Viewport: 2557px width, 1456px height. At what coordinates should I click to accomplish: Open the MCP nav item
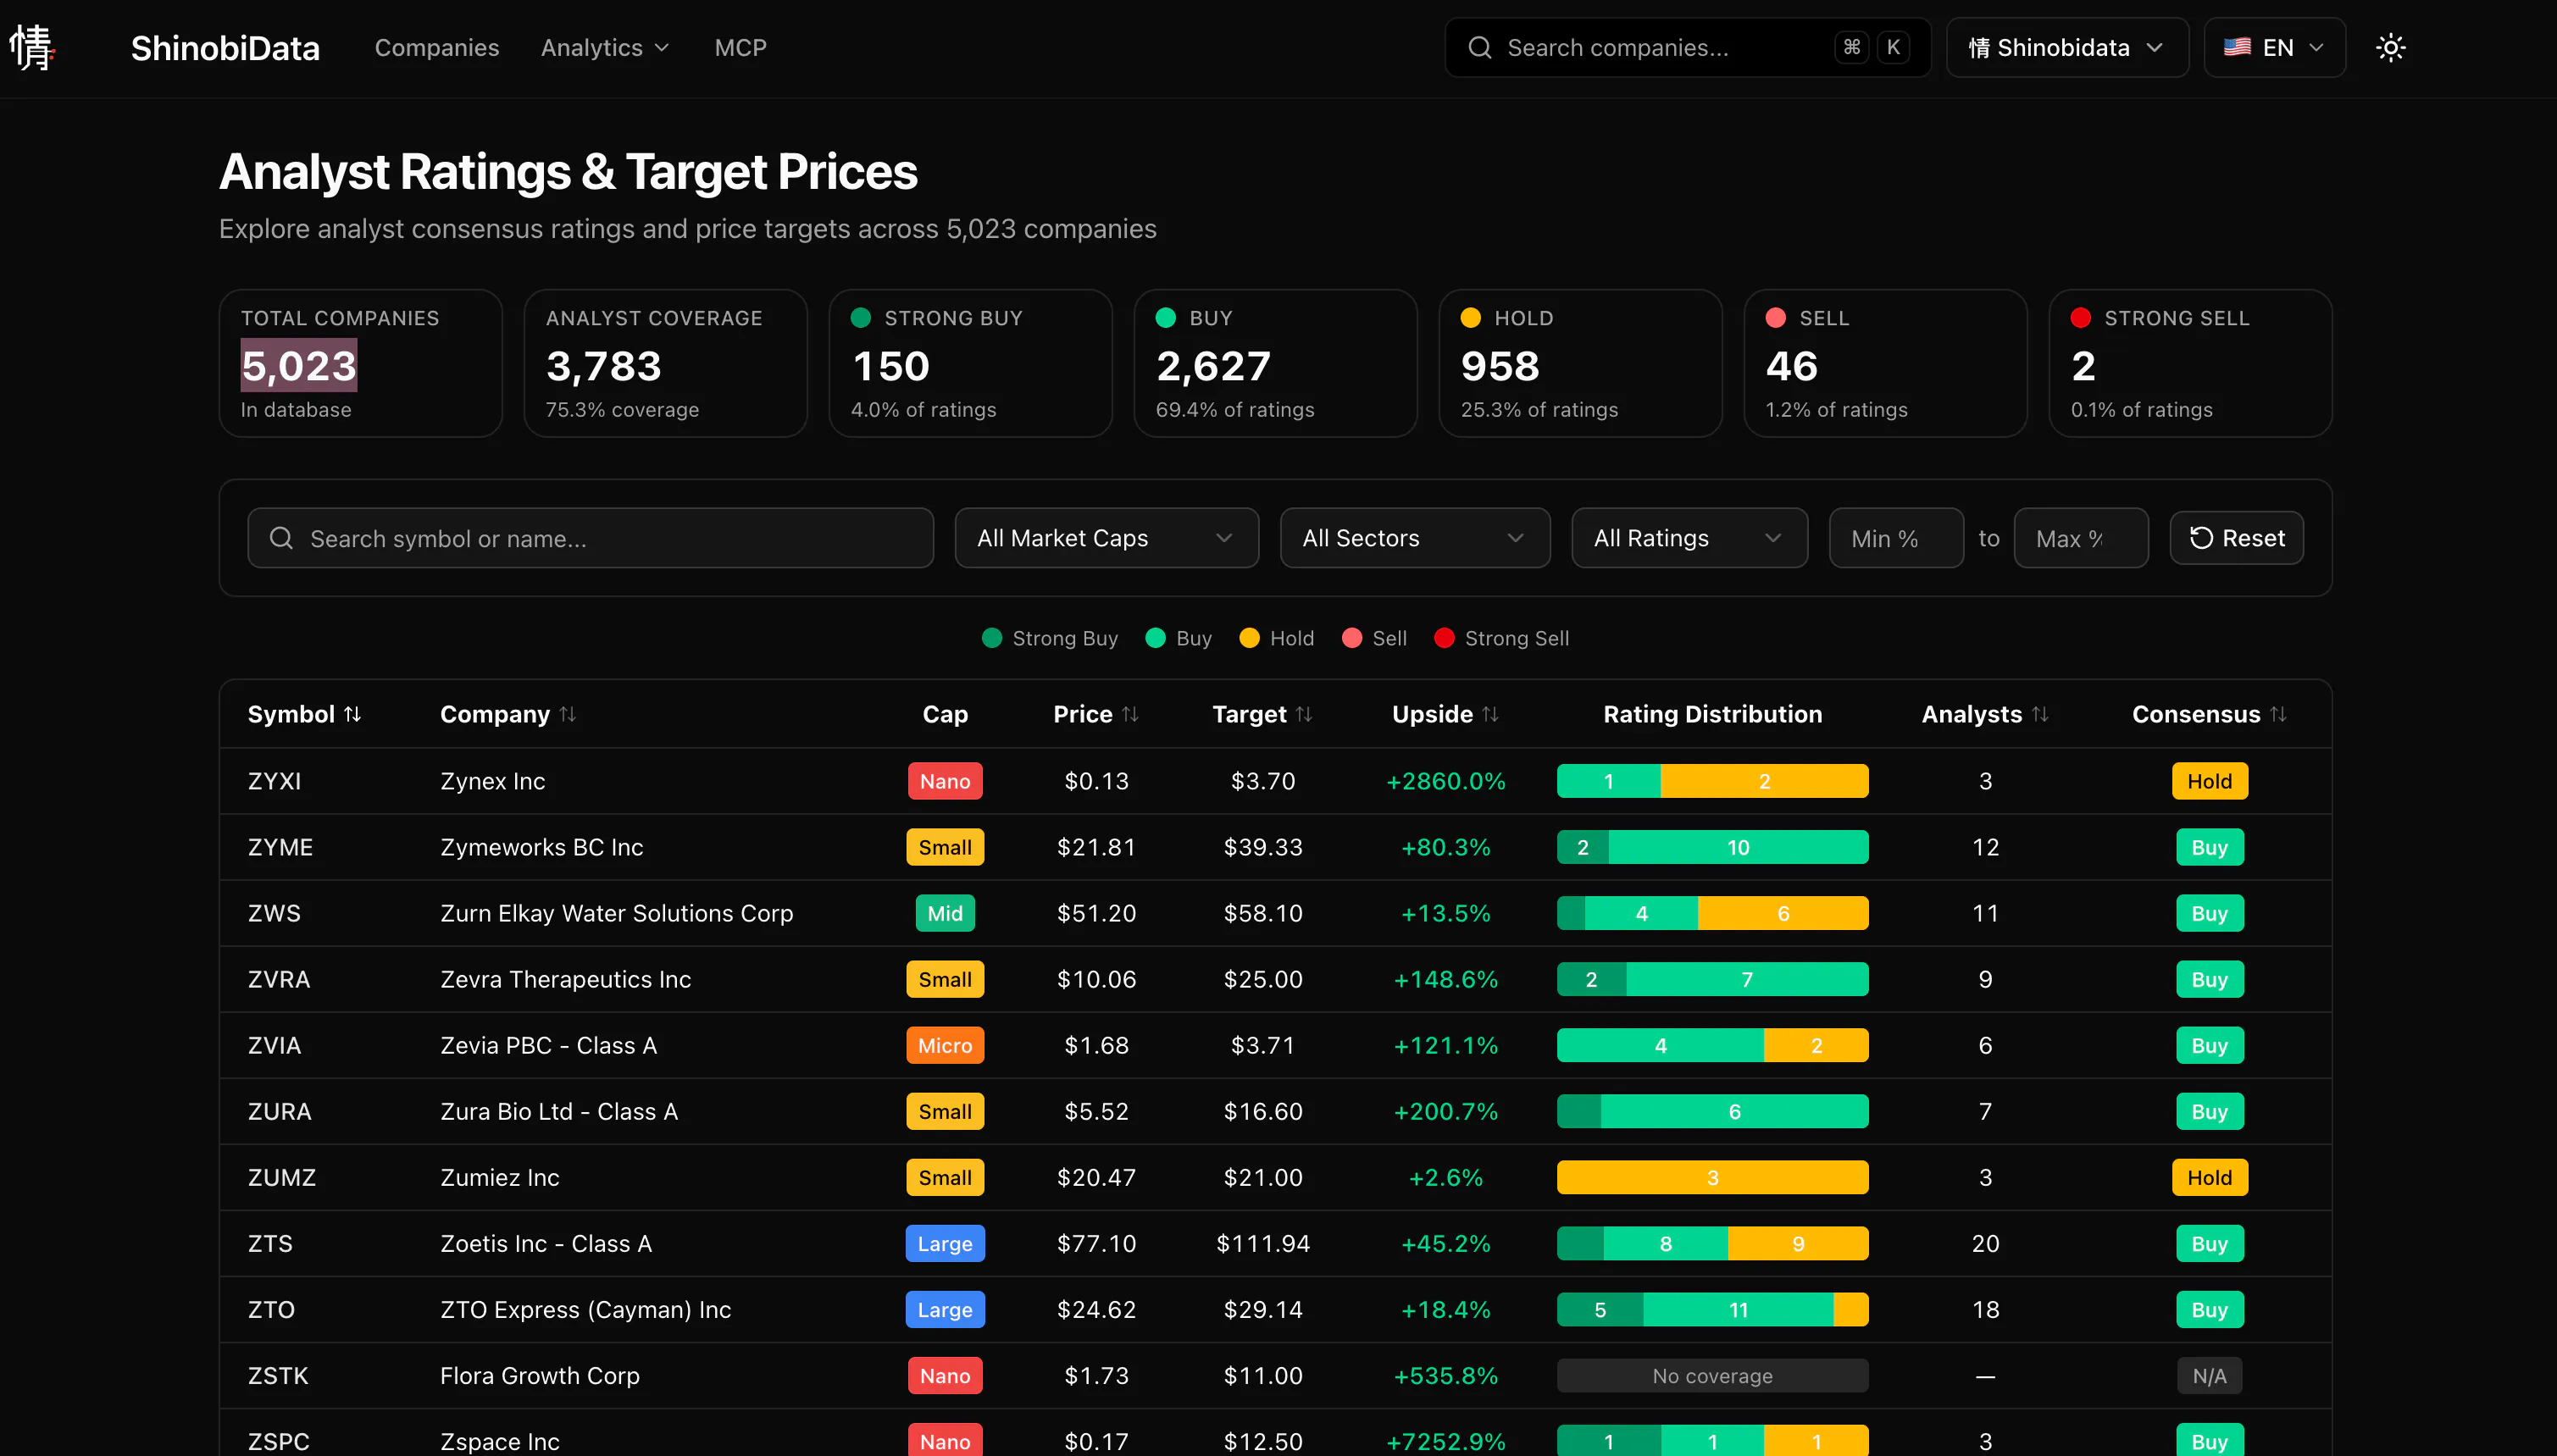click(740, 47)
